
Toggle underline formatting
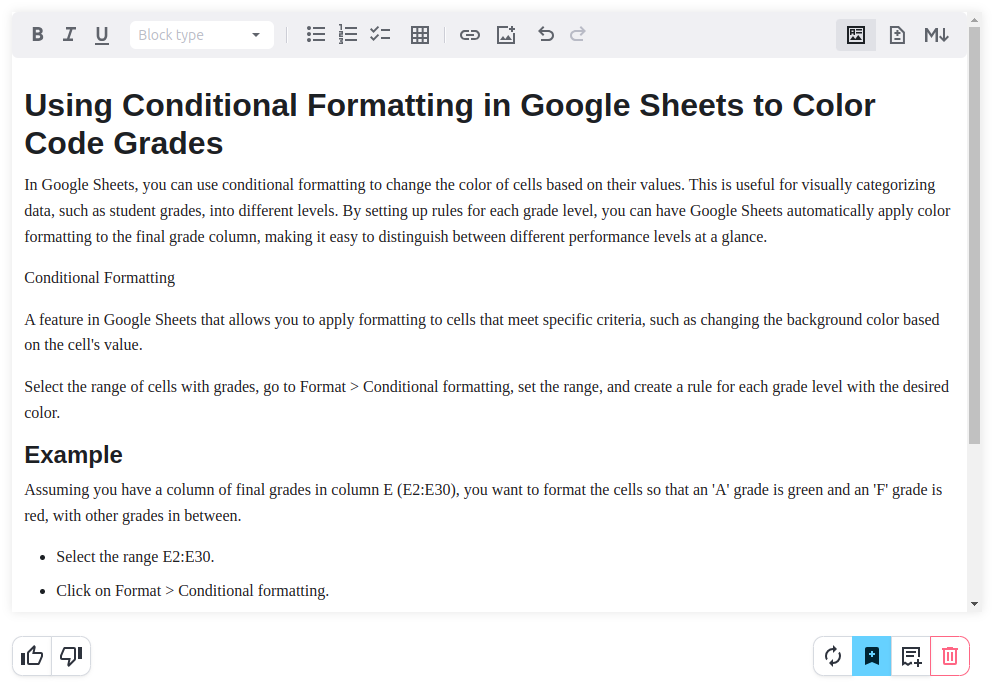[102, 34]
